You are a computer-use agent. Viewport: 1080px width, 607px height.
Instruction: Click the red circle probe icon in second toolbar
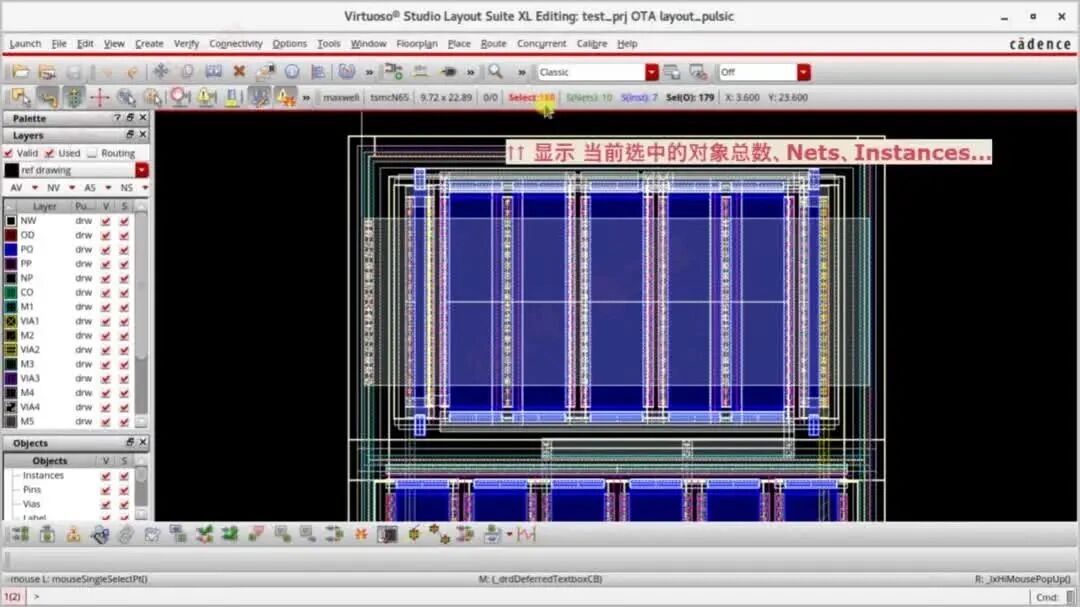click(x=180, y=97)
